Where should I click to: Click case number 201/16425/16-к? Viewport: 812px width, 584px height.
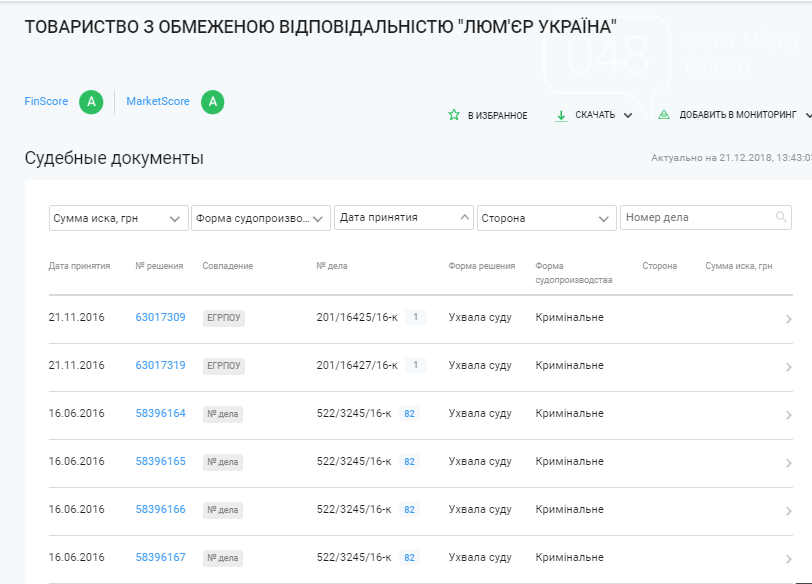[x=357, y=317]
